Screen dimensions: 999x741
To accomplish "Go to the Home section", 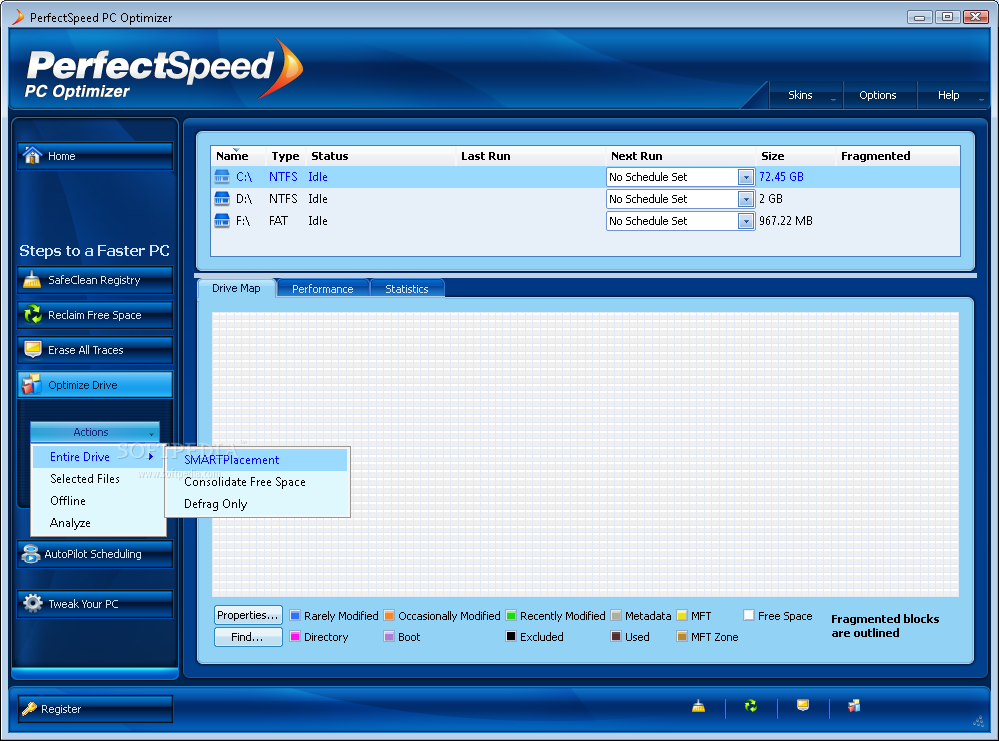I will [x=95, y=155].
